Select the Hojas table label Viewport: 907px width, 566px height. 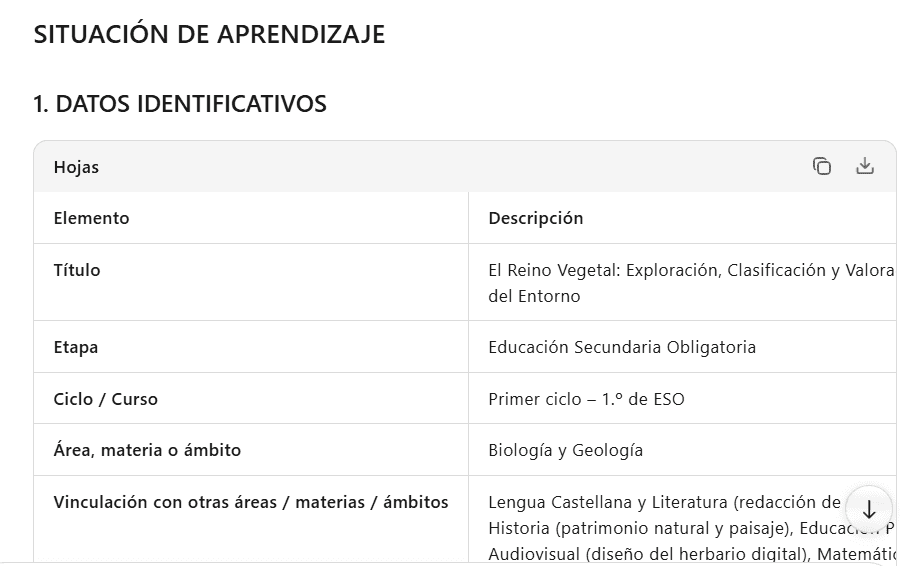[76, 167]
